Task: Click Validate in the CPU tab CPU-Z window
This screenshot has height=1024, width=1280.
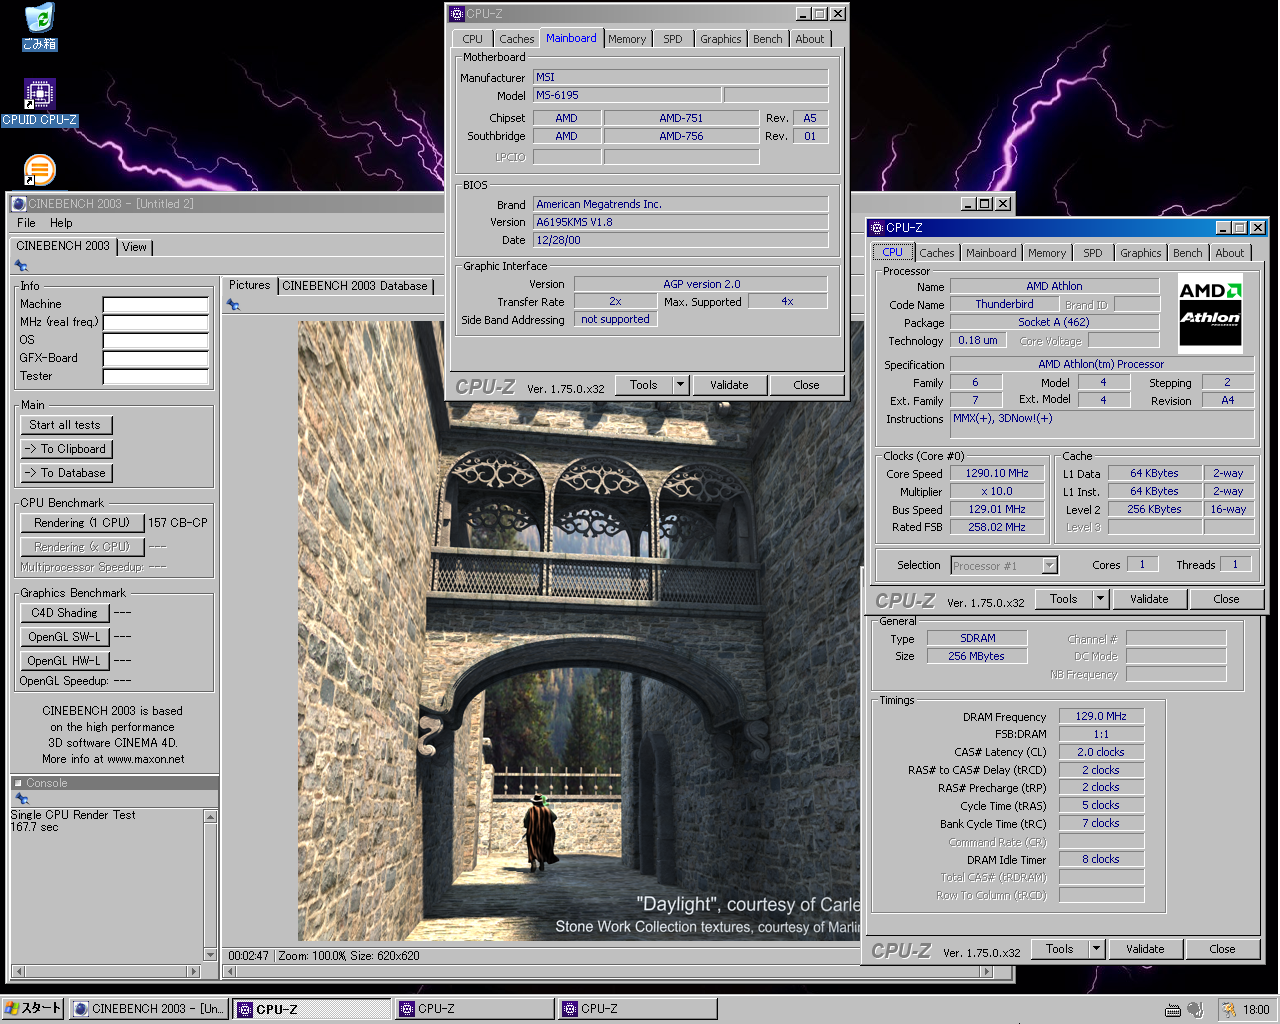Action: coord(1149,599)
